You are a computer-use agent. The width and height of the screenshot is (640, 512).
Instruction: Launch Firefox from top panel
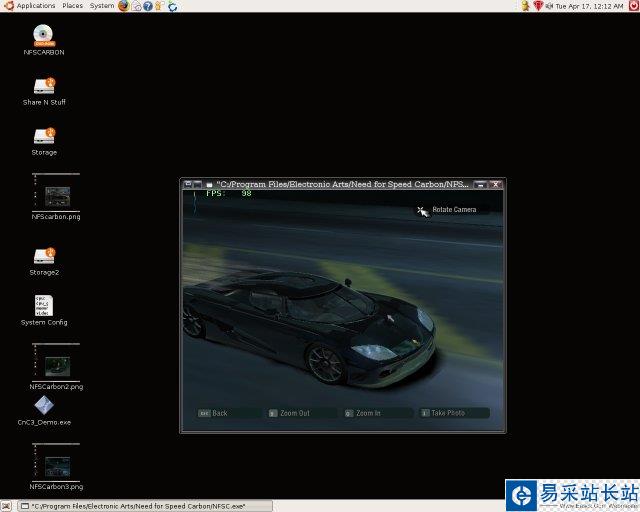(x=124, y=6)
